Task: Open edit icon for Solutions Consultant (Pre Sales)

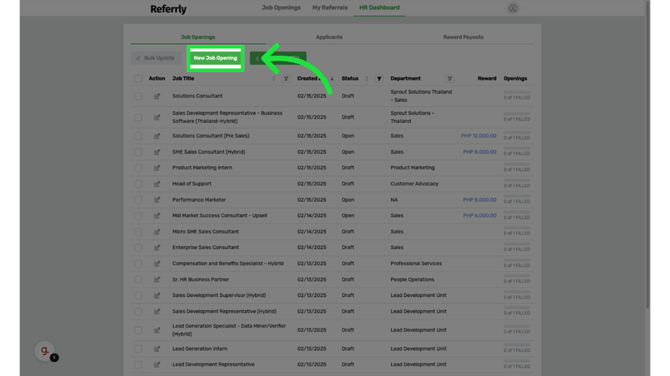Action: 157,136
